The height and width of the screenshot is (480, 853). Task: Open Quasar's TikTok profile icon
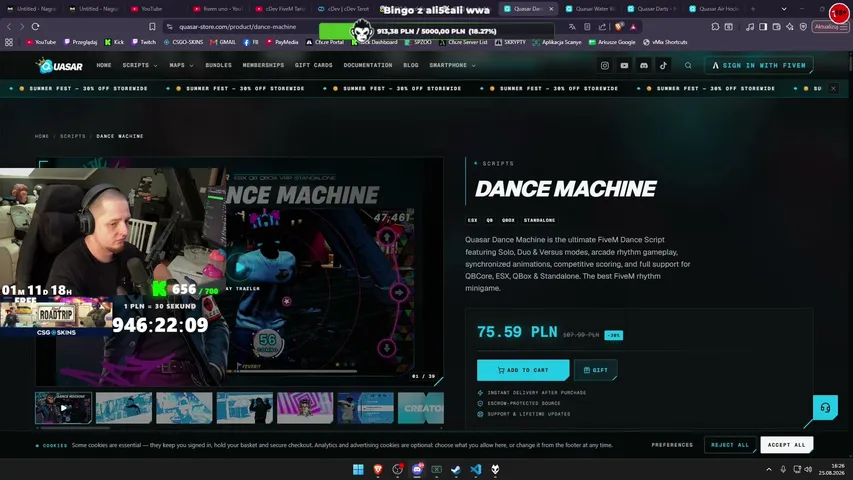(663, 65)
